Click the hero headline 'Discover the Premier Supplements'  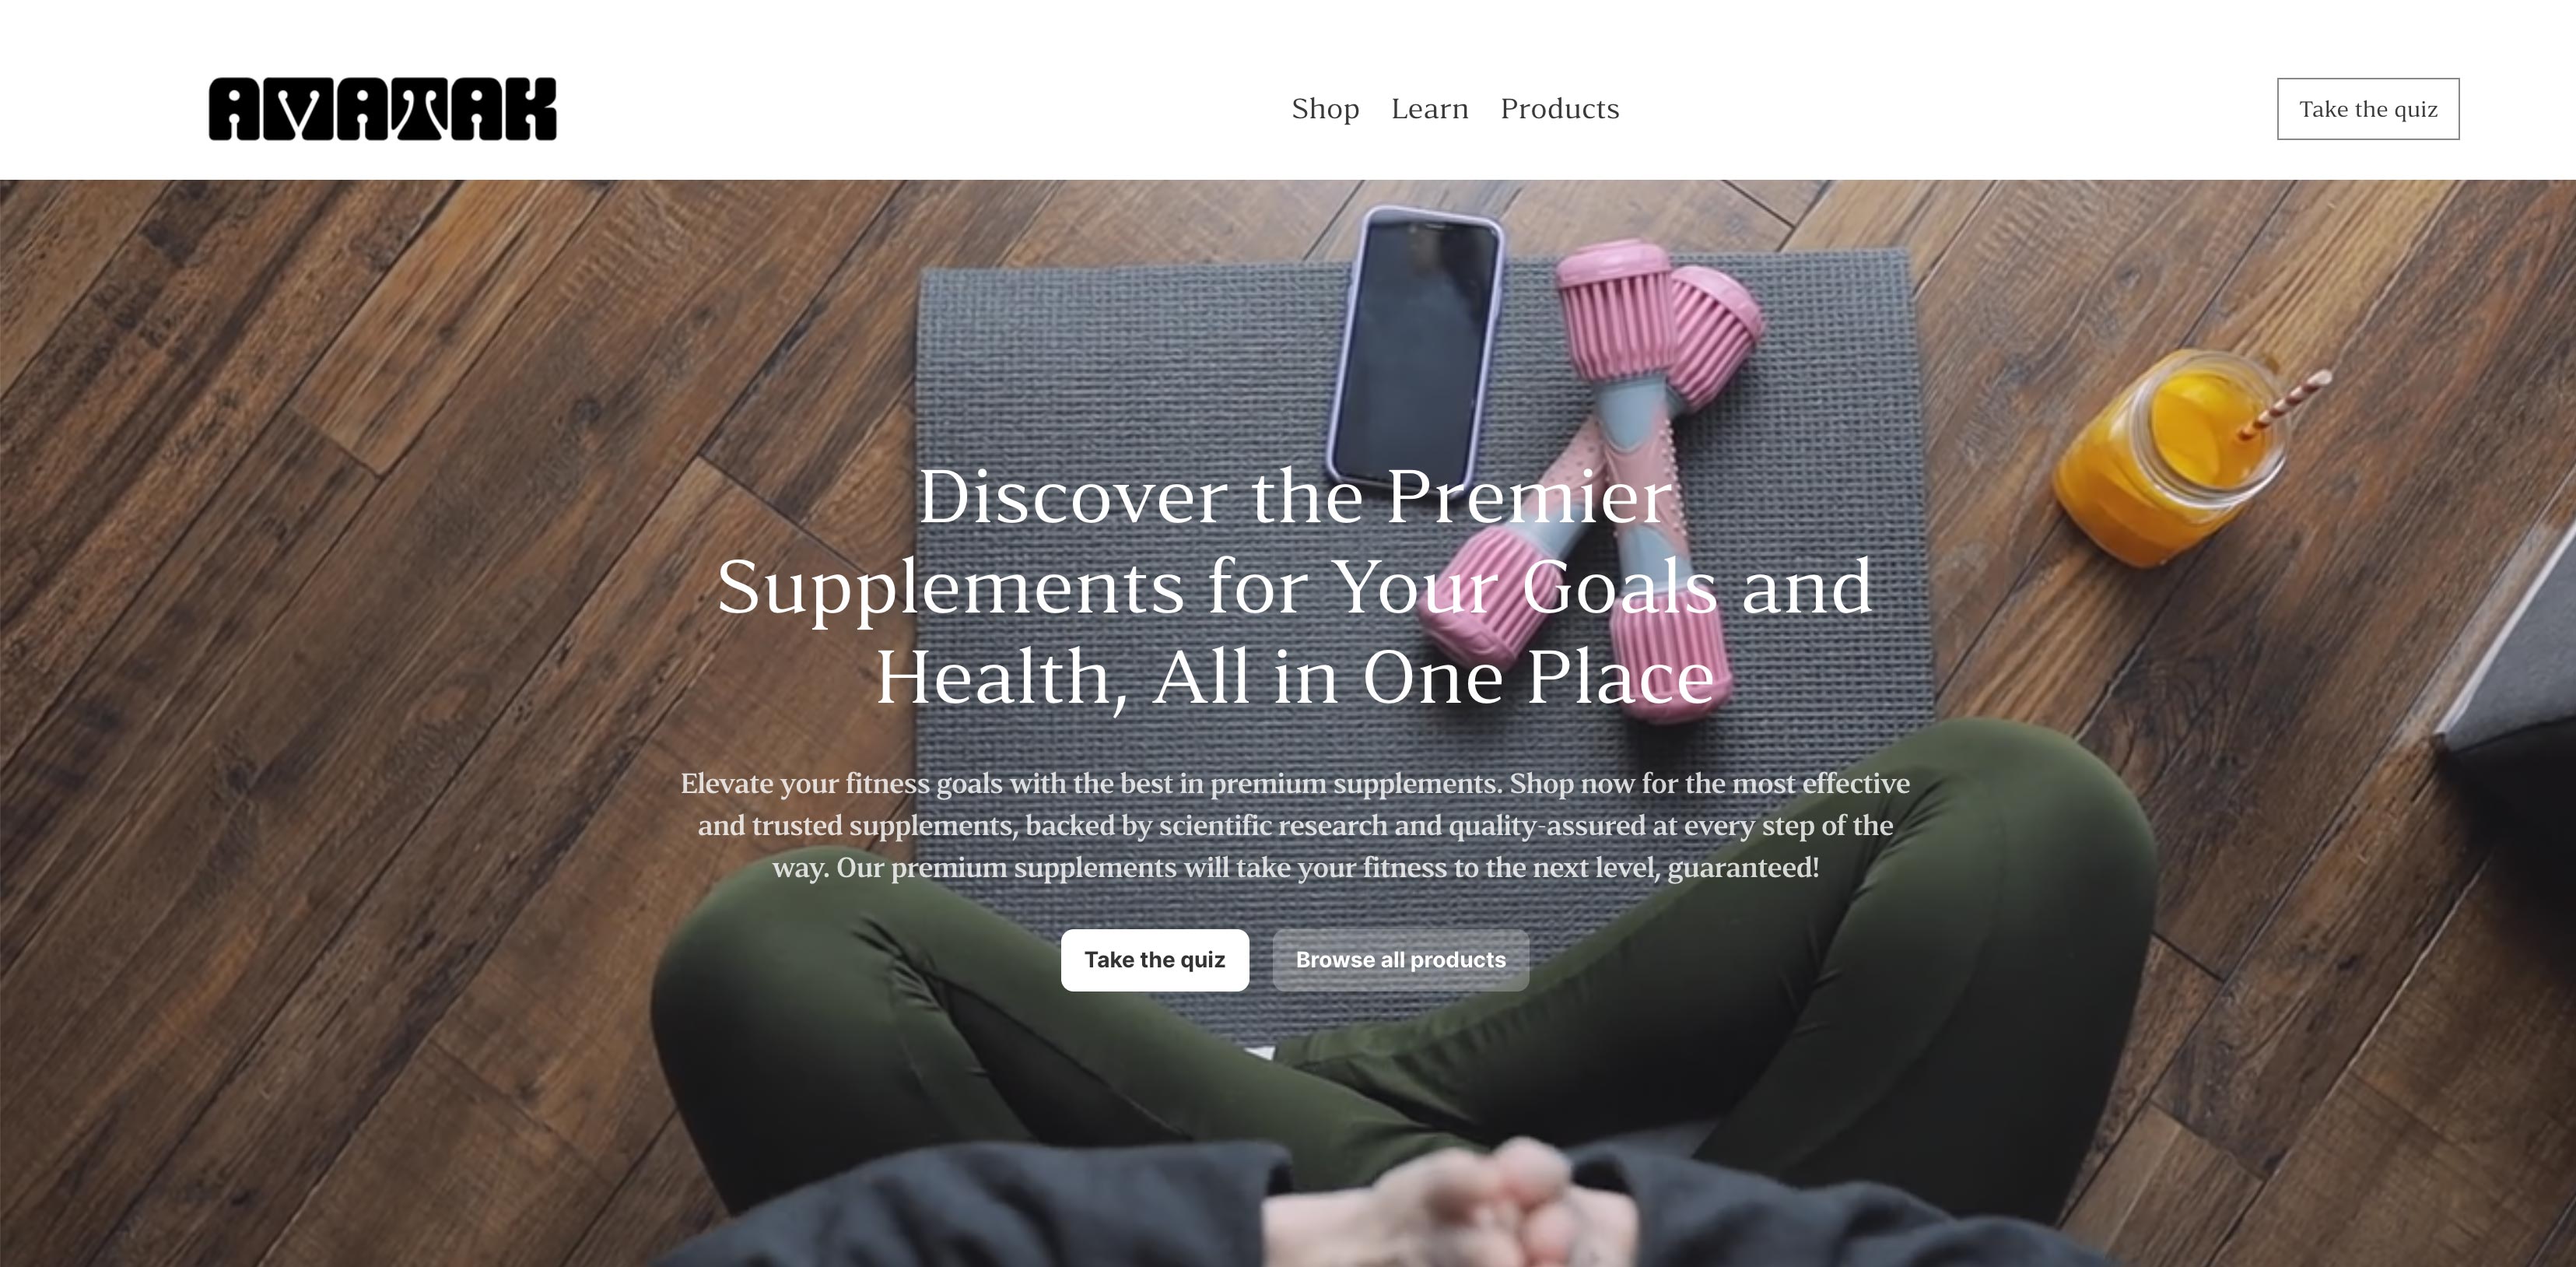tap(1295, 586)
